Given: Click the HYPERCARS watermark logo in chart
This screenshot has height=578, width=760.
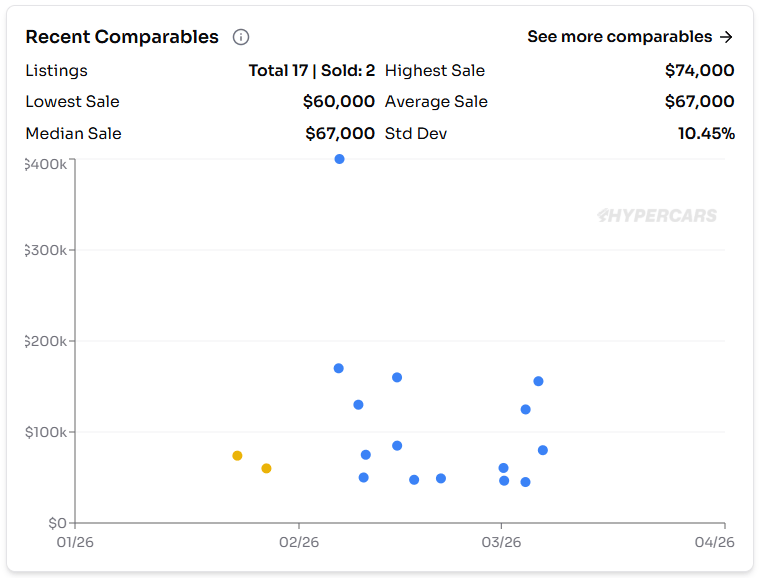Looking at the screenshot, I should click(x=657, y=215).
